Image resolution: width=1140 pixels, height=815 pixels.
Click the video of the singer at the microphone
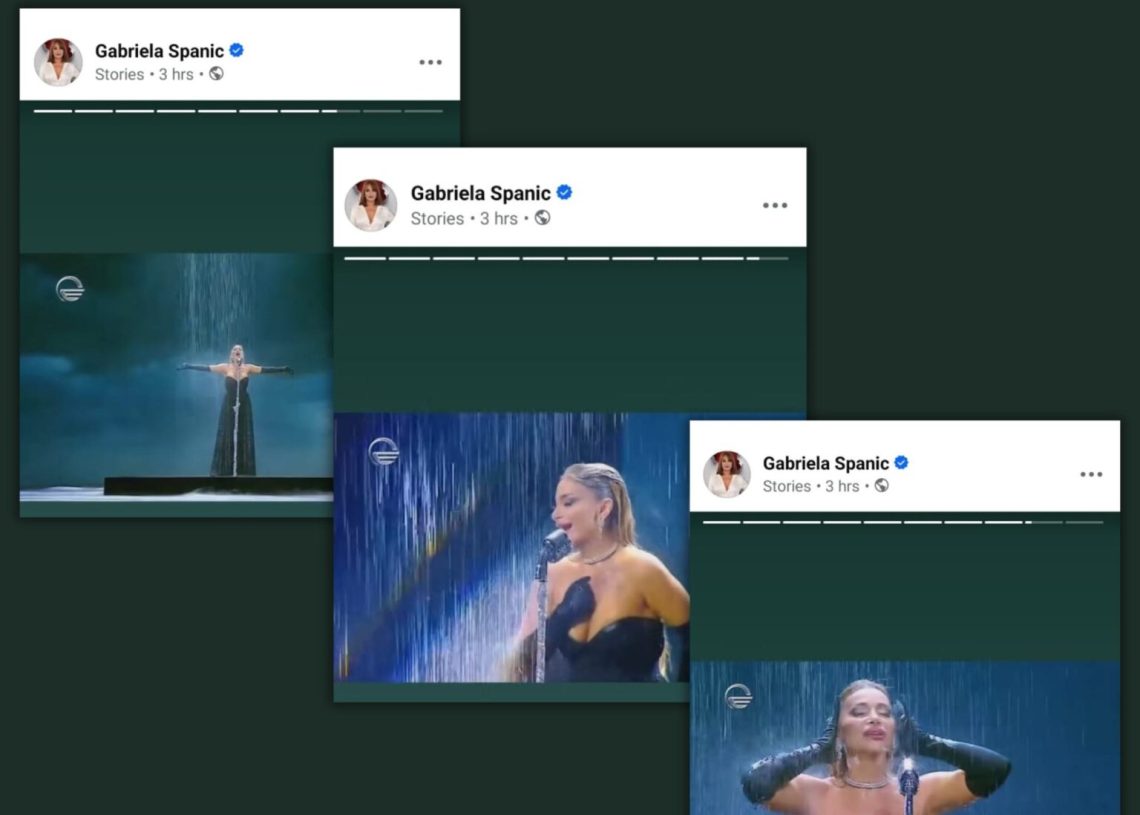(x=510, y=548)
